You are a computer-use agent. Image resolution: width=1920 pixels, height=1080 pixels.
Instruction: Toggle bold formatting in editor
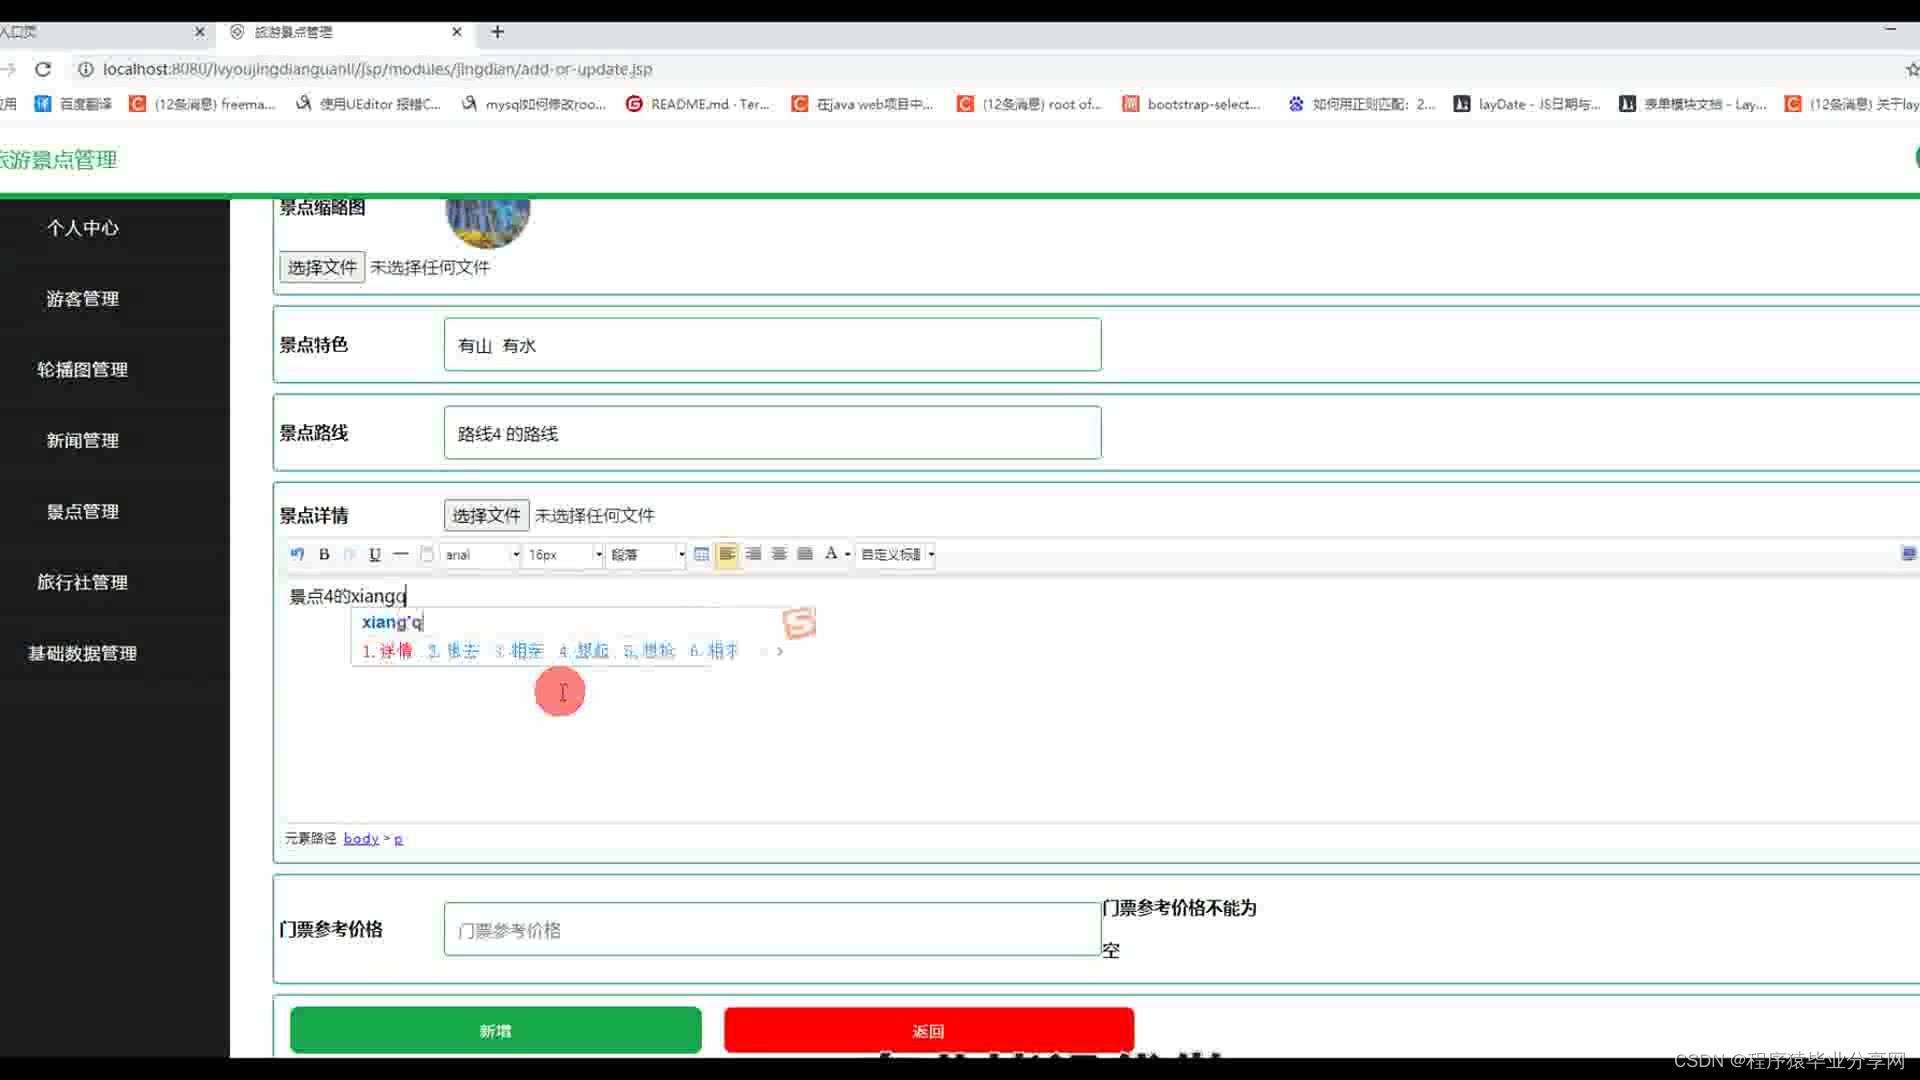[324, 554]
